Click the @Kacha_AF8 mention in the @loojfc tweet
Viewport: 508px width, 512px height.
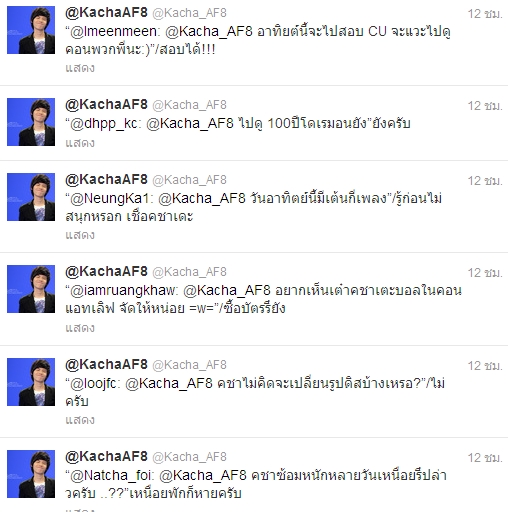169,384
